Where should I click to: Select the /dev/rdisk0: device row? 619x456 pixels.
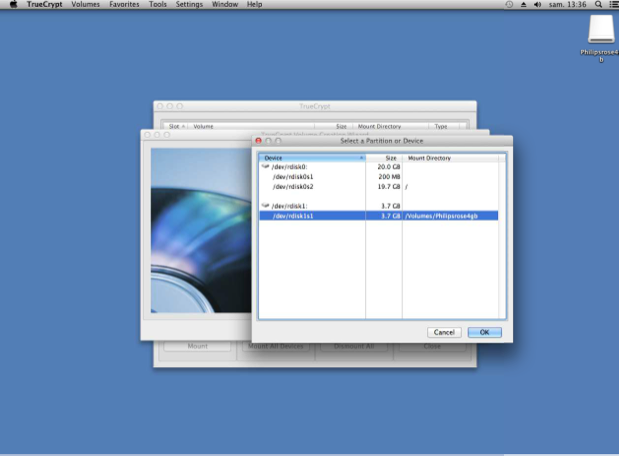pos(378,167)
